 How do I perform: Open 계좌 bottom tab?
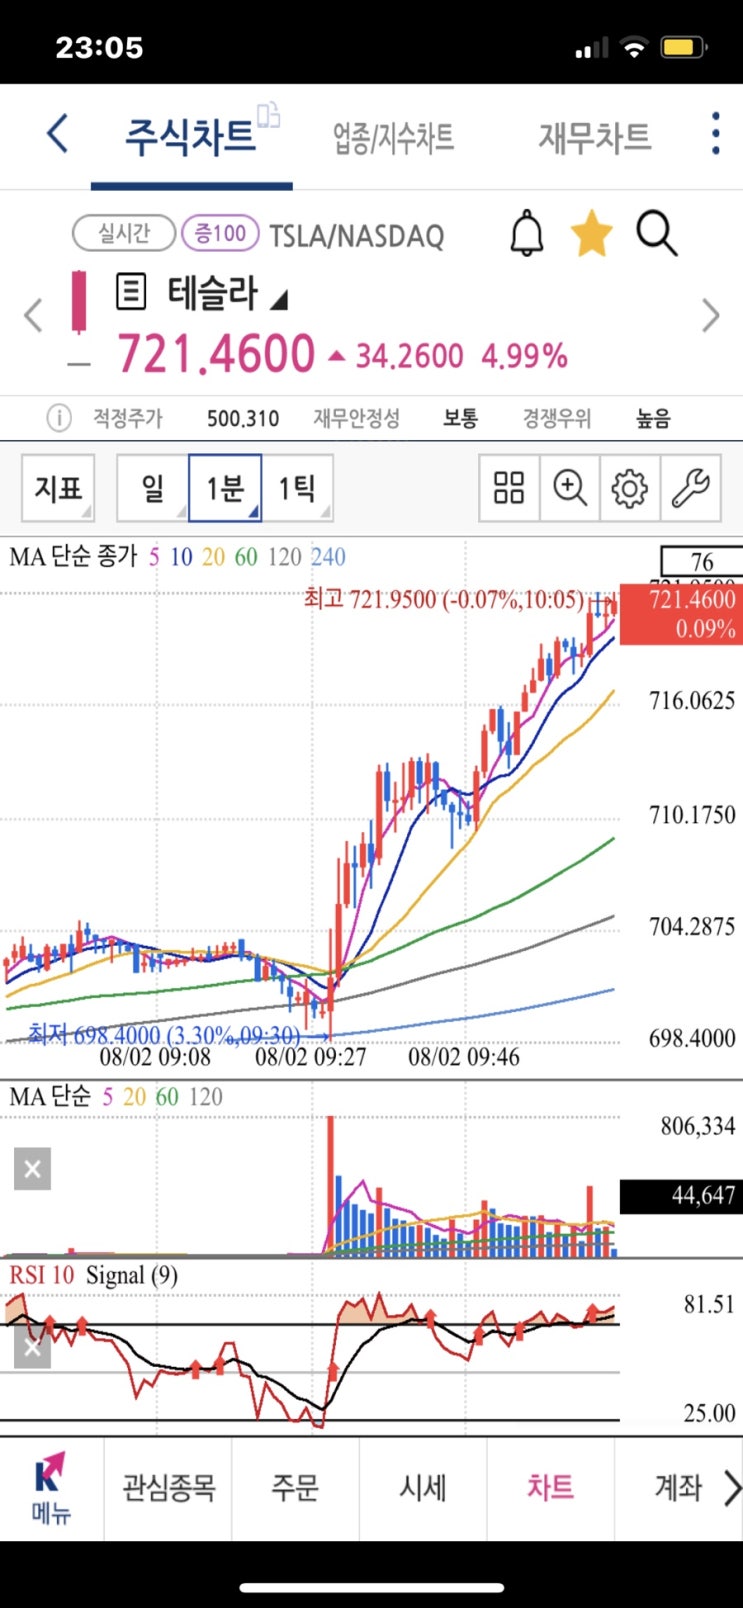coord(677,1488)
